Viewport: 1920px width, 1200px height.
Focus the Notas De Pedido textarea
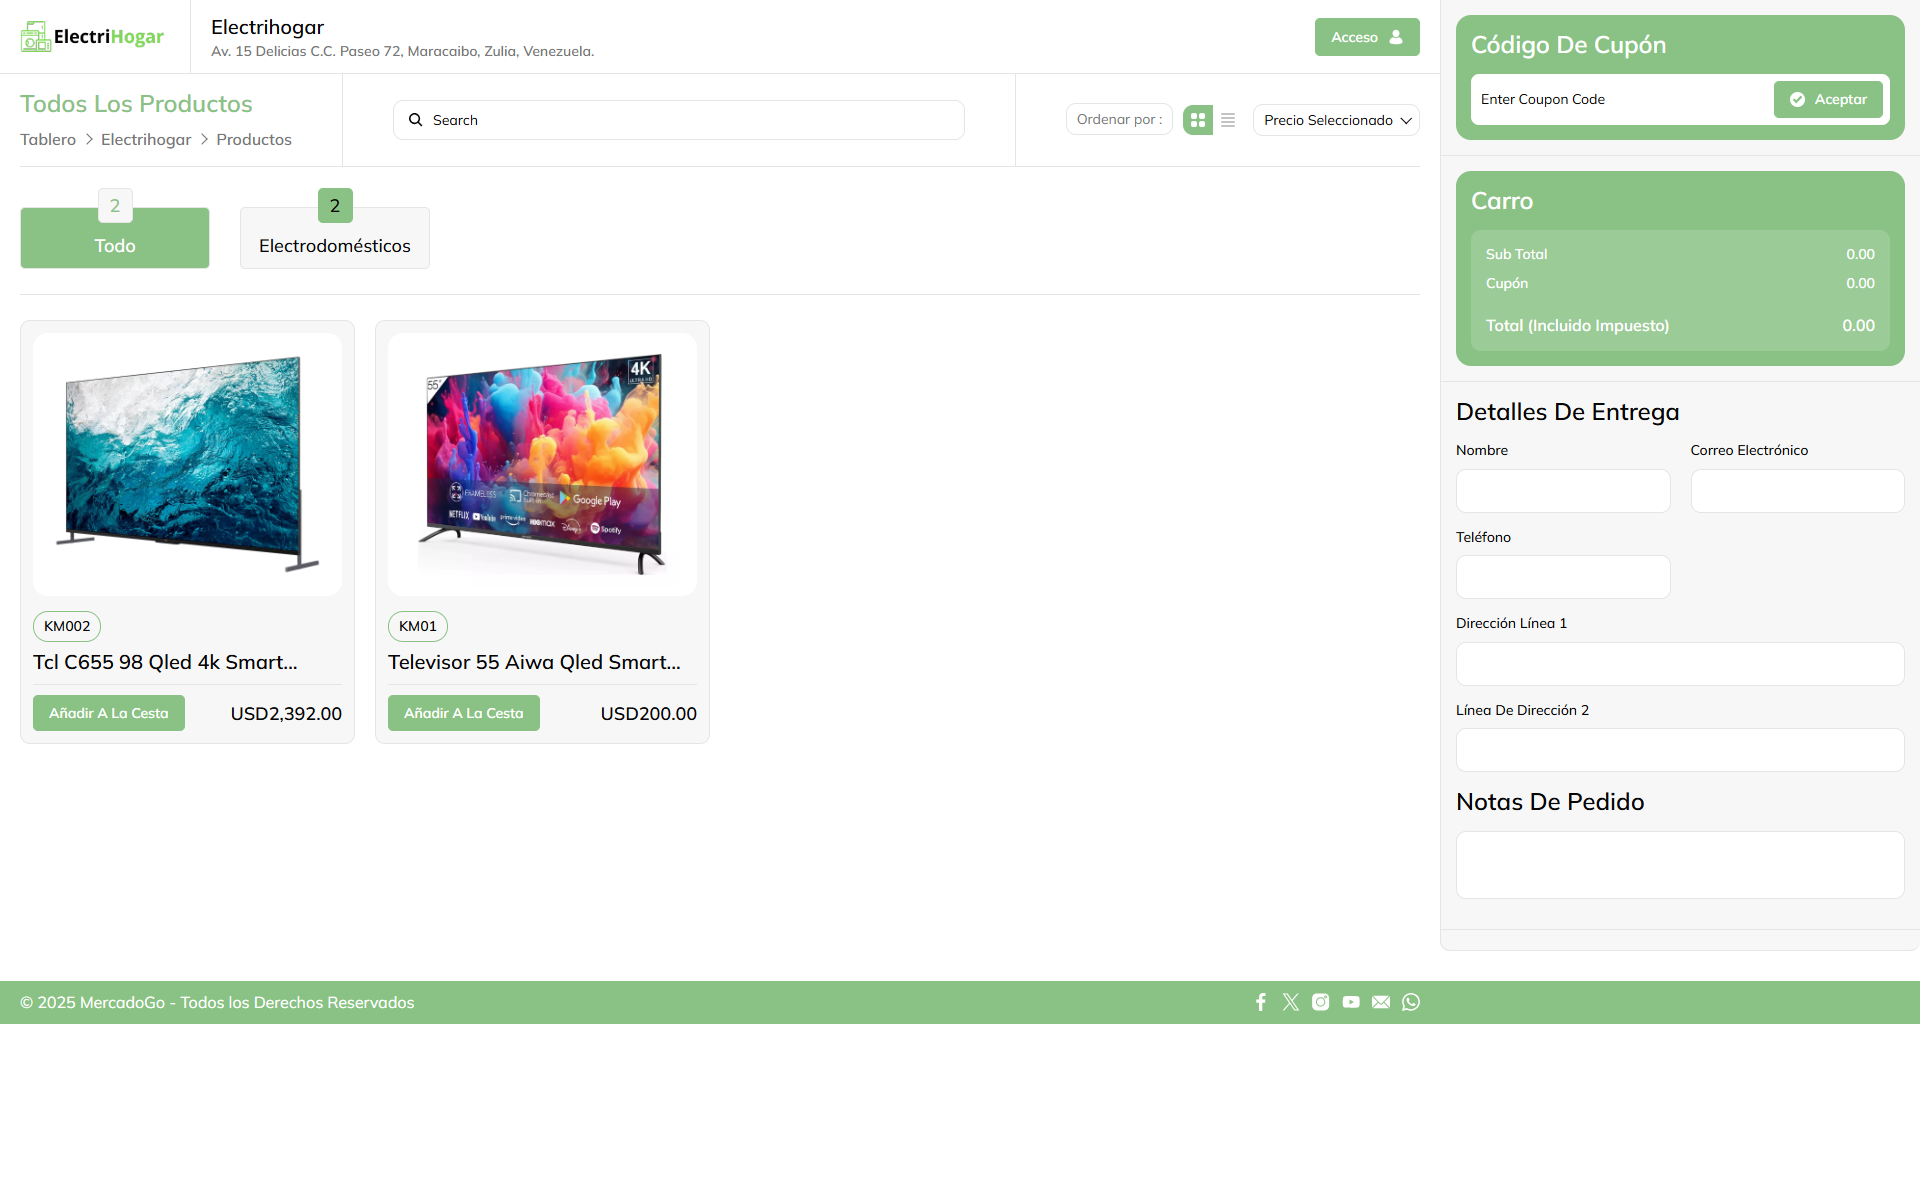click(1680, 865)
